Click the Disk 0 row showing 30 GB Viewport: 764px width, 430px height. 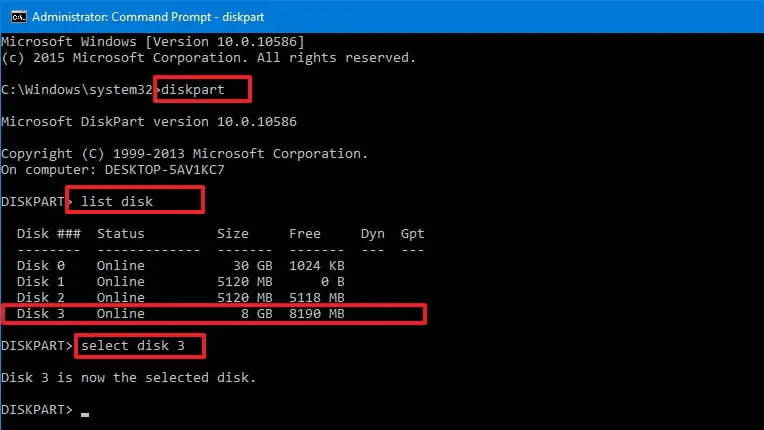182,266
